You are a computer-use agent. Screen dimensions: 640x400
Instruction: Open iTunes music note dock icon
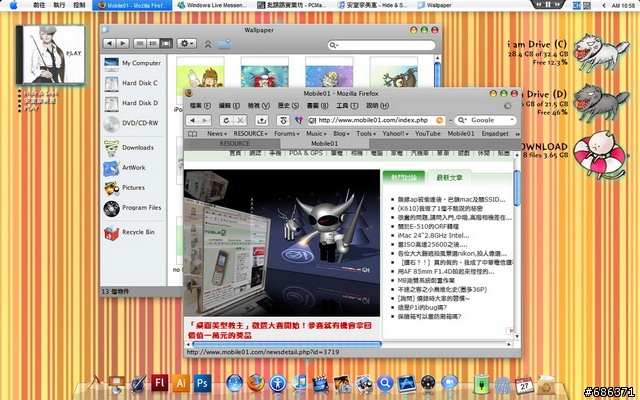click(x=299, y=383)
